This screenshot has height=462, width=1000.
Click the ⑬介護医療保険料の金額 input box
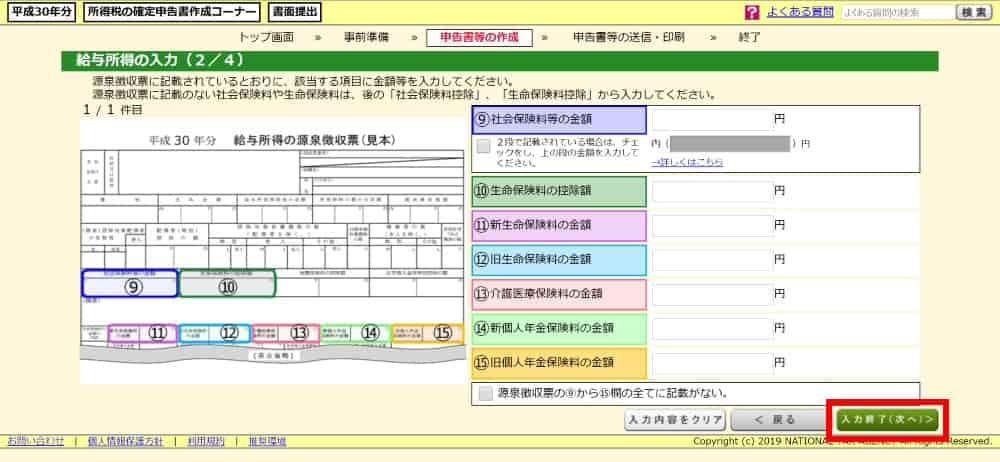pyautogui.click(x=711, y=293)
